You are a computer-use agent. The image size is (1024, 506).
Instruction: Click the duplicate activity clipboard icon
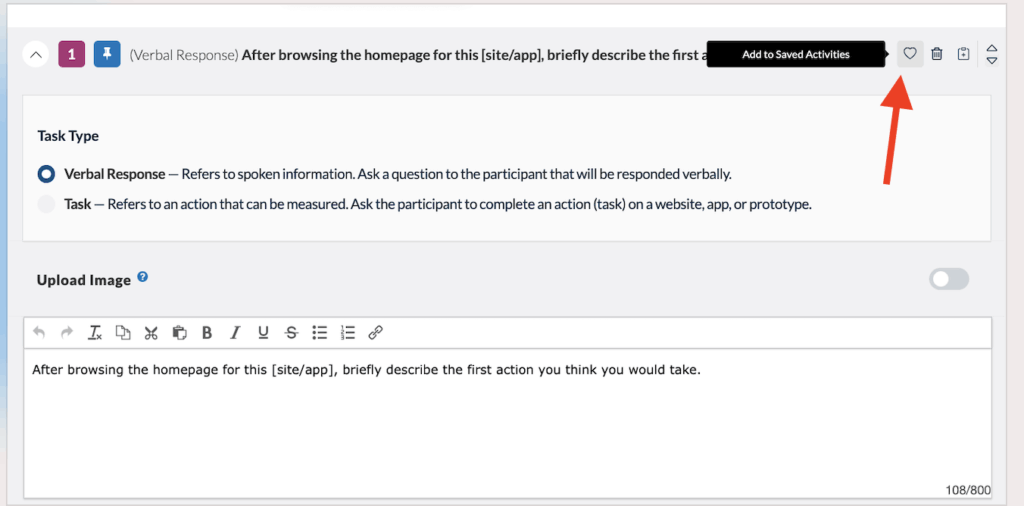tap(963, 54)
